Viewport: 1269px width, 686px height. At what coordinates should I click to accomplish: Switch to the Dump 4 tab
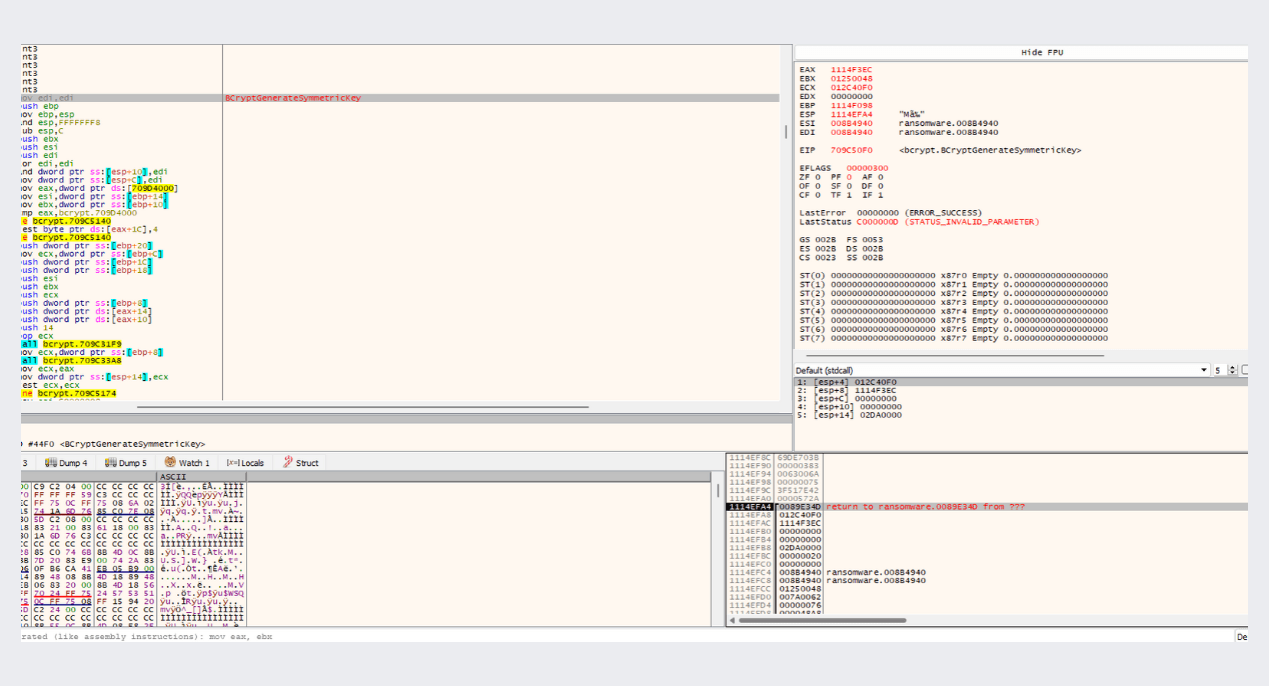pos(66,463)
